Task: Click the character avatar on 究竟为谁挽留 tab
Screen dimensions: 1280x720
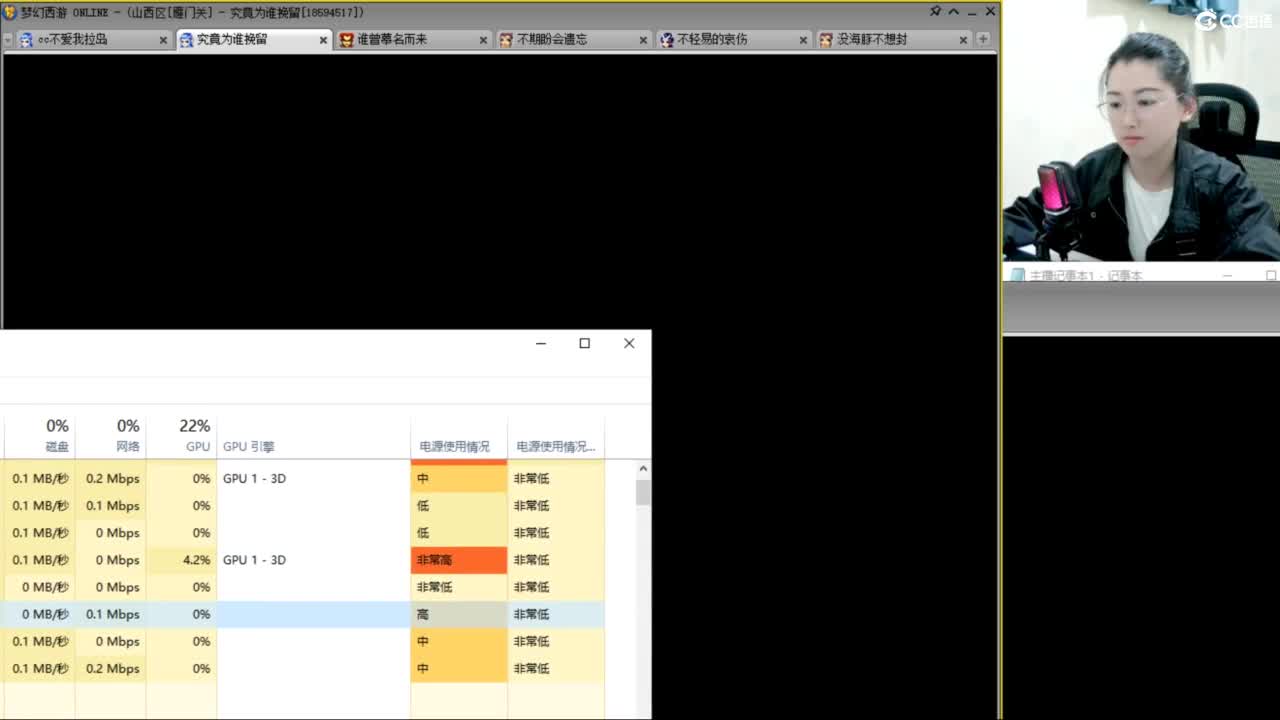Action: pyautogui.click(x=186, y=40)
